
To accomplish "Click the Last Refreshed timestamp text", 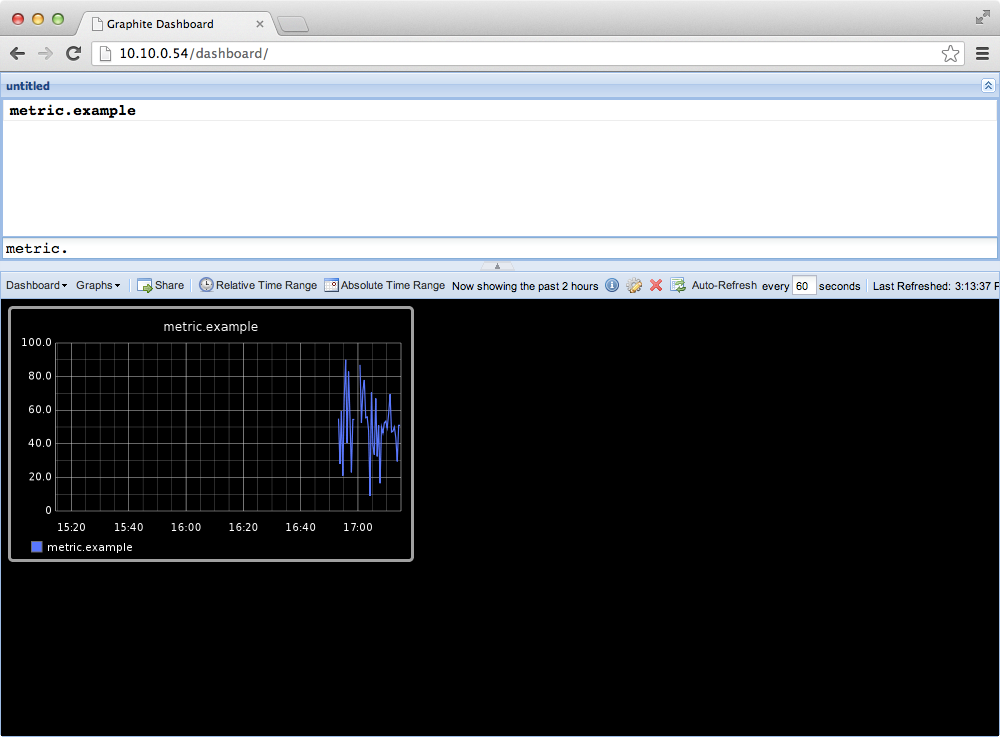I will pyautogui.click(x=936, y=286).
